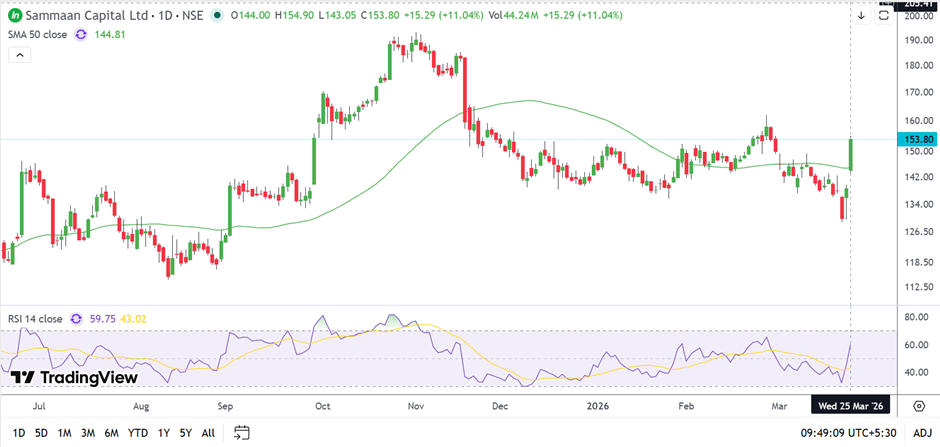940x447 pixels.
Task: Click the Sammaan Capital symbol logo
Action: coord(17,16)
